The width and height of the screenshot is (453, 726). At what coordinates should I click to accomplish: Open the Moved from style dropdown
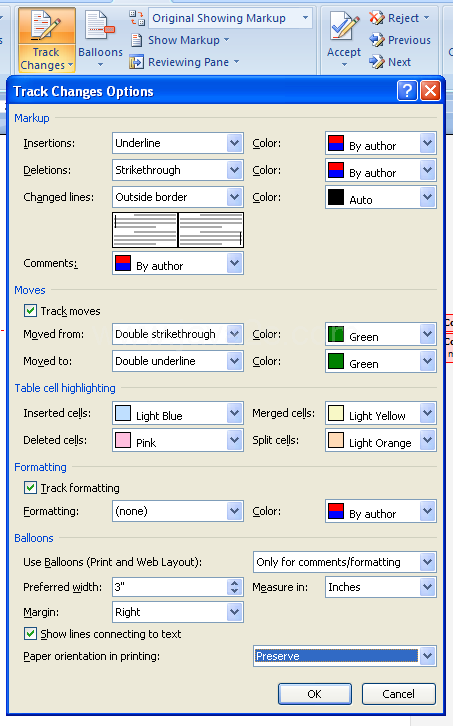(x=178, y=334)
